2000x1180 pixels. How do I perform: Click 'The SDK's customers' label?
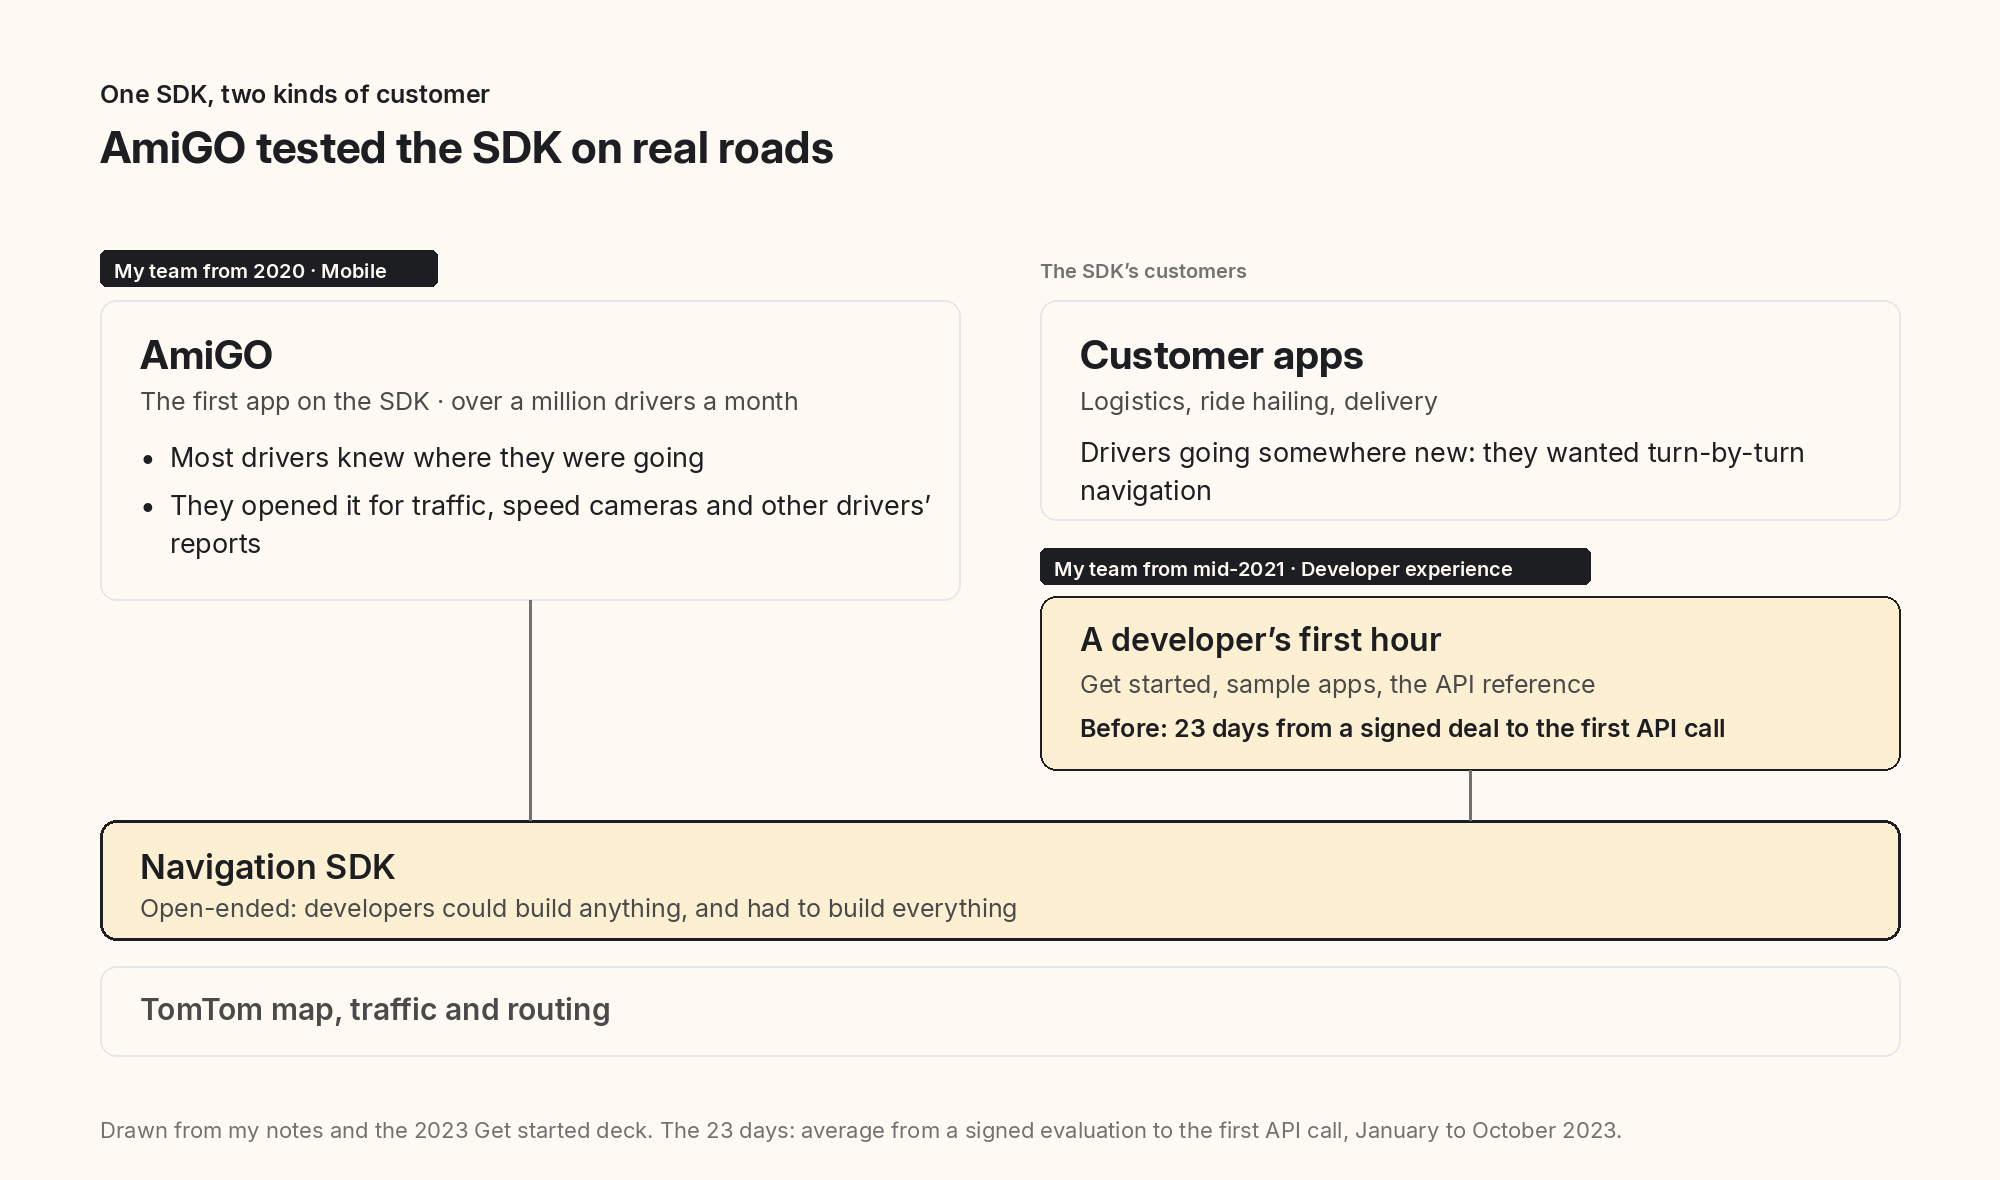coord(1143,271)
